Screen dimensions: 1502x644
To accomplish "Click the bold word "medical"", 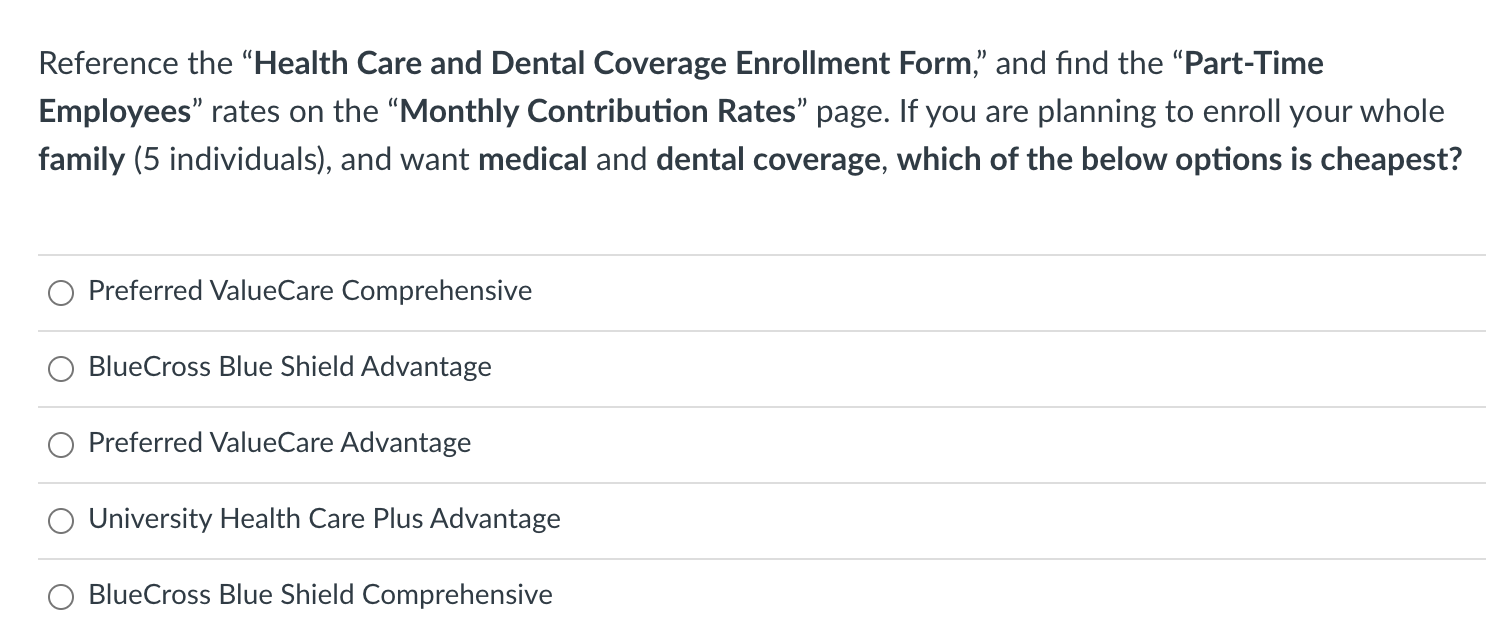I will point(533,159).
